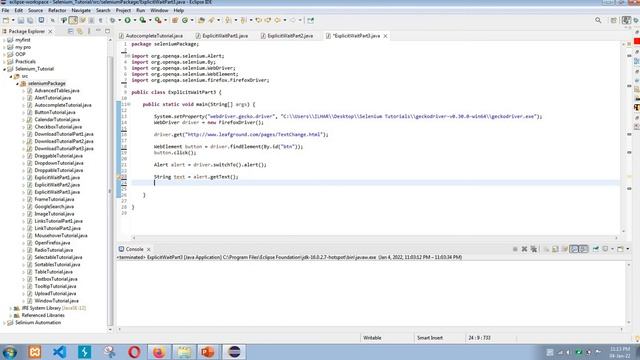Click the New file toolbar icon

click(x=6, y=20)
